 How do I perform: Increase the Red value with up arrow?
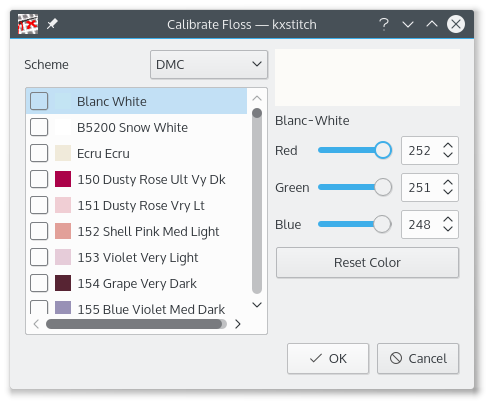(x=448, y=146)
